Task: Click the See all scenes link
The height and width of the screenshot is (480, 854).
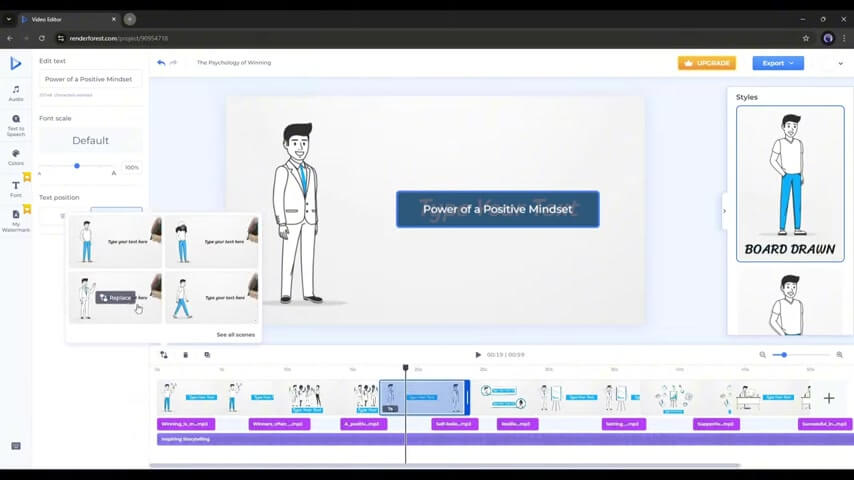Action: point(235,334)
